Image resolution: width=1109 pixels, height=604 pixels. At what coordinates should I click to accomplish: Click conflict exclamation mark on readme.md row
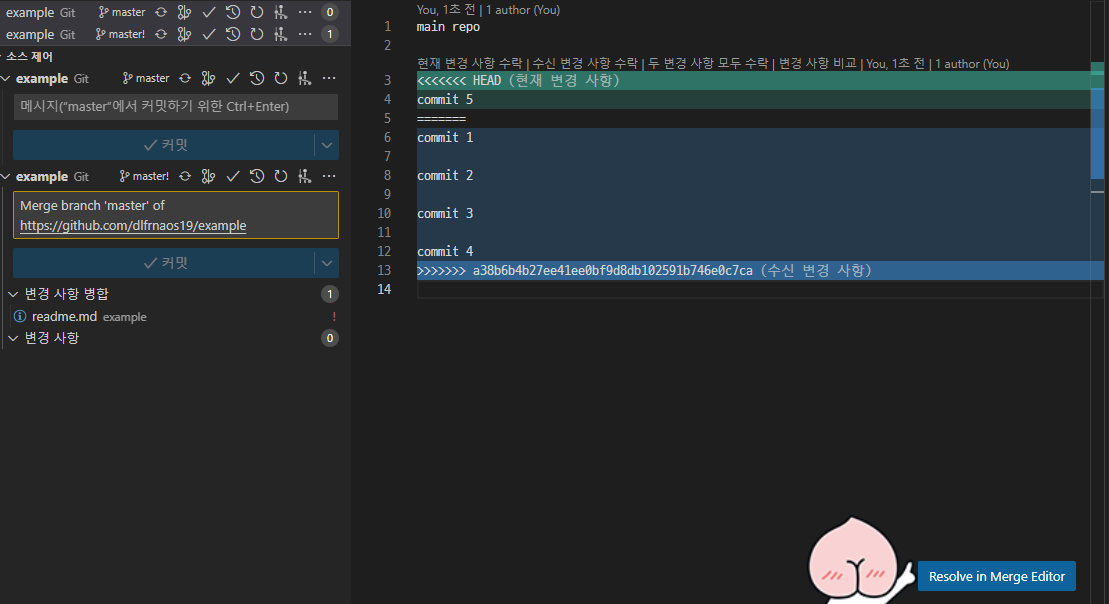334,317
